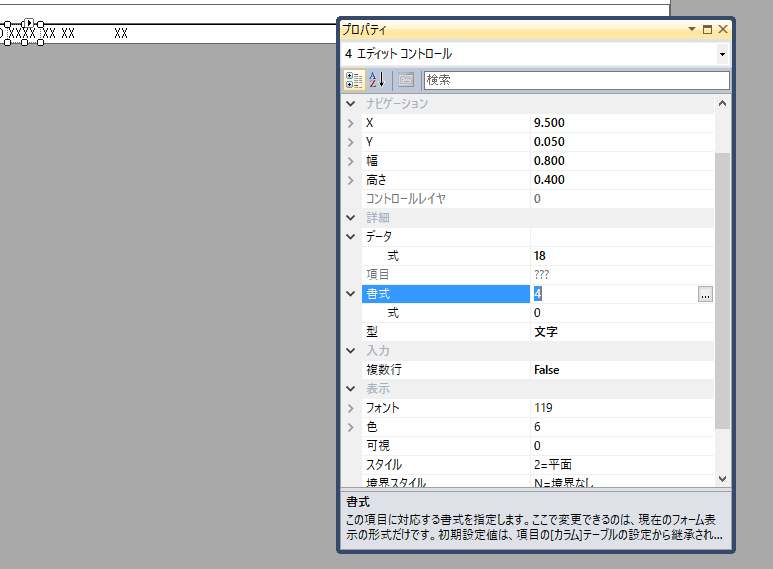The height and width of the screenshot is (569, 773).
Task: Maximize the プロパティ panel
Action: [707, 31]
